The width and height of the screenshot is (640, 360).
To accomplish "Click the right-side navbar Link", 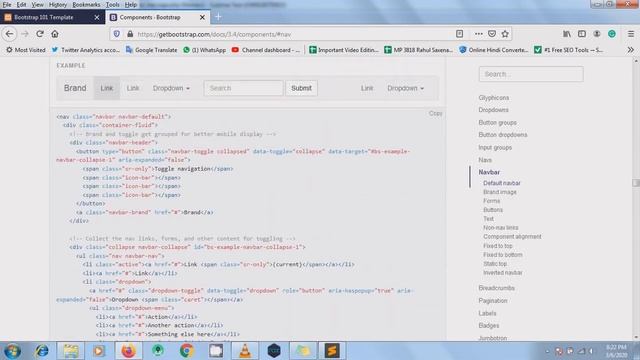I will 367,88.
